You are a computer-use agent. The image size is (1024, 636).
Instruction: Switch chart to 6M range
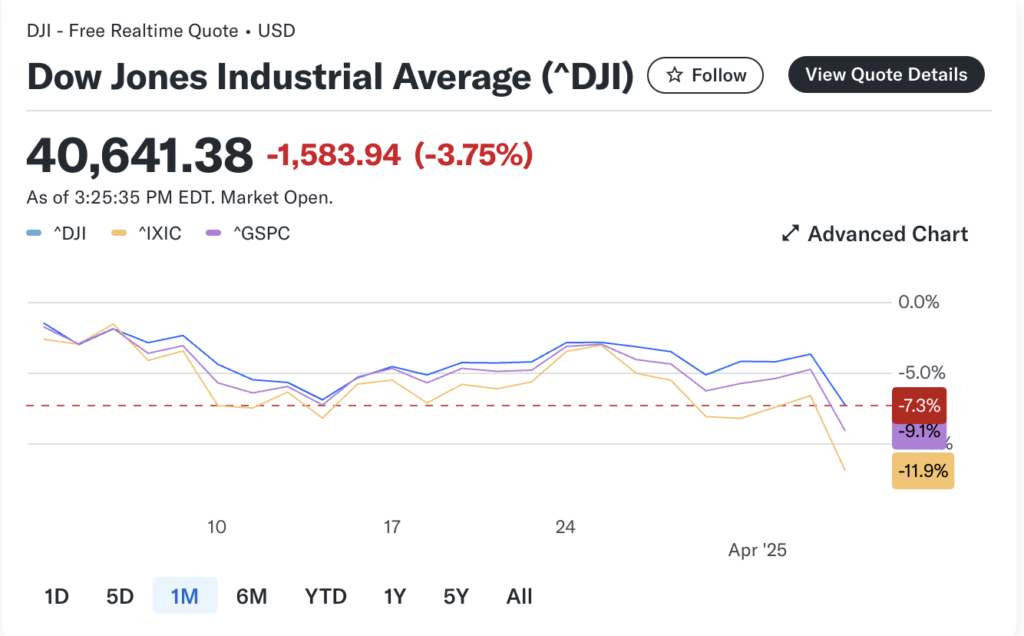point(251,596)
